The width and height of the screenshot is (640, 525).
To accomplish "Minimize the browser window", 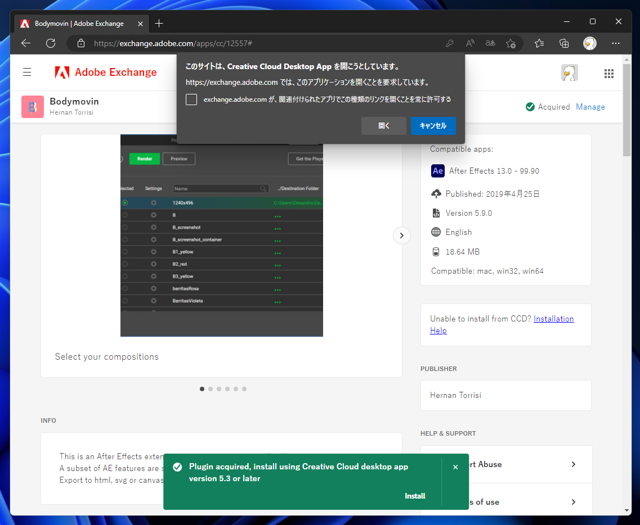I will coord(567,22).
